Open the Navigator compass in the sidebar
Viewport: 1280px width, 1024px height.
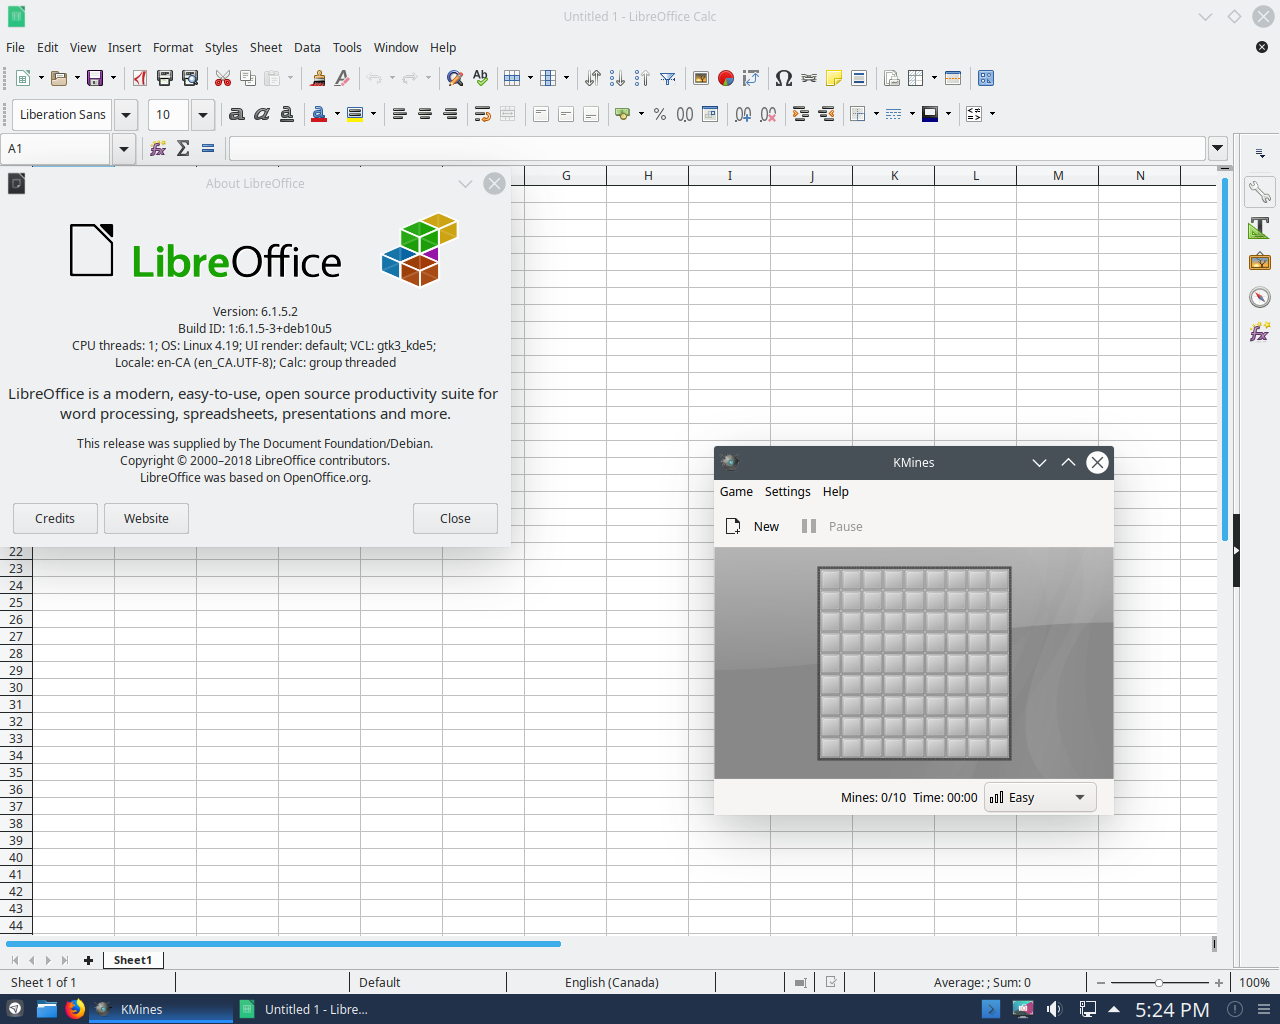(x=1260, y=297)
